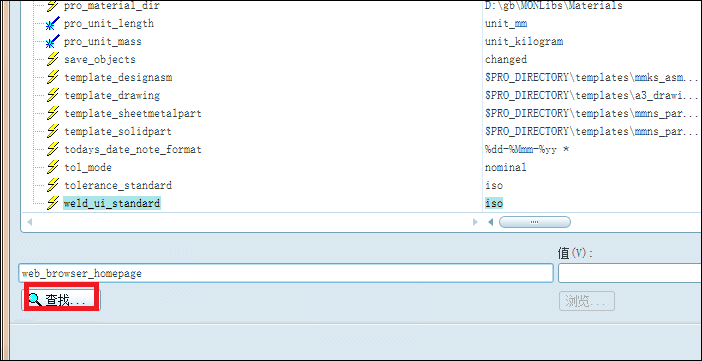Click the value column's horizontal scrollbar thumb
This screenshot has height=361, width=702.
535,222
